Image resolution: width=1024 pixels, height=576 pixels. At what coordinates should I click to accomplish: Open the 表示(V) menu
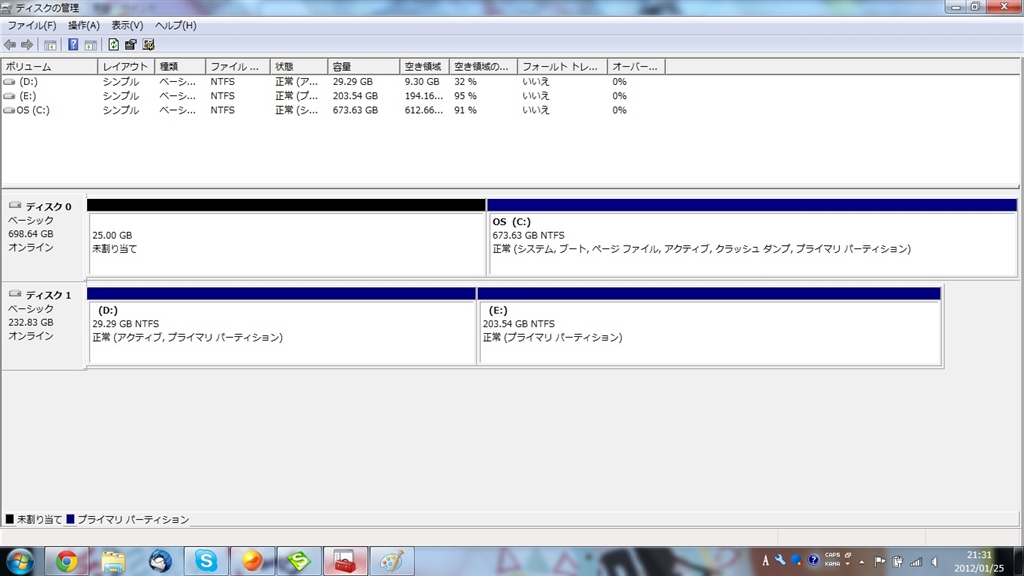(x=127, y=25)
